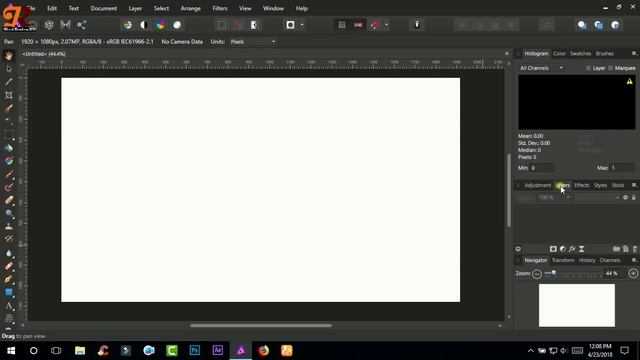Apply Auto Levels from toolbar
Image resolution: width=640 pixels, height=360 pixels.
pos(128,25)
